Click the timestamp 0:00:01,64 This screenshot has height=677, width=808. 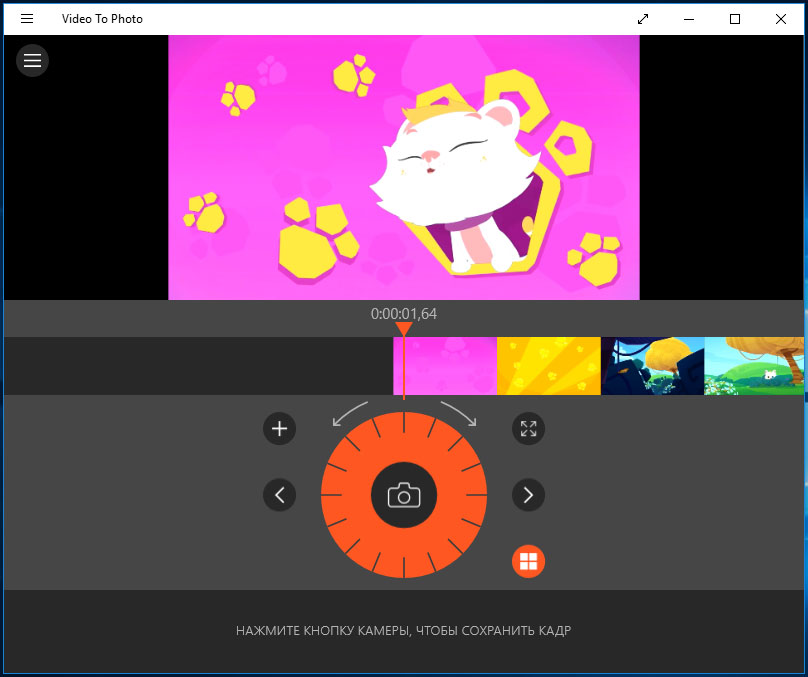403,314
